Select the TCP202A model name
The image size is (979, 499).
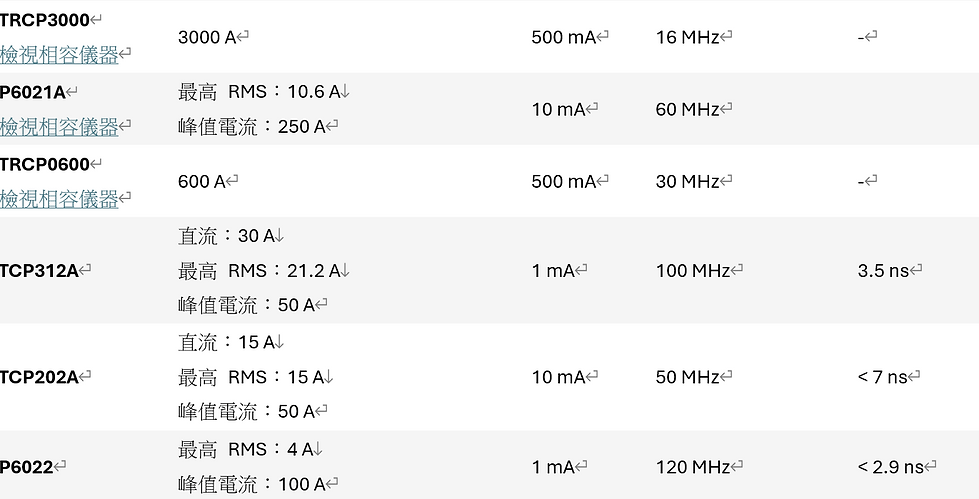click(x=39, y=377)
